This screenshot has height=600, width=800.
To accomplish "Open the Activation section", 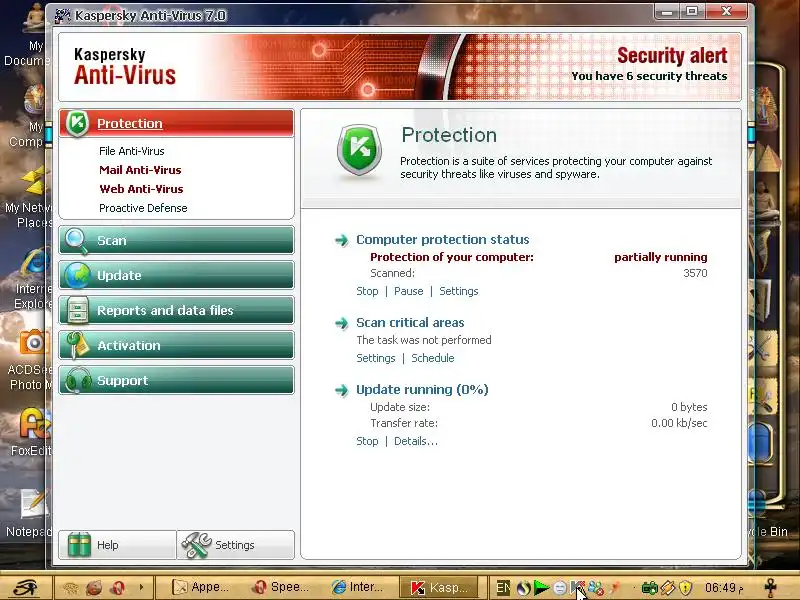I will [x=177, y=345].
